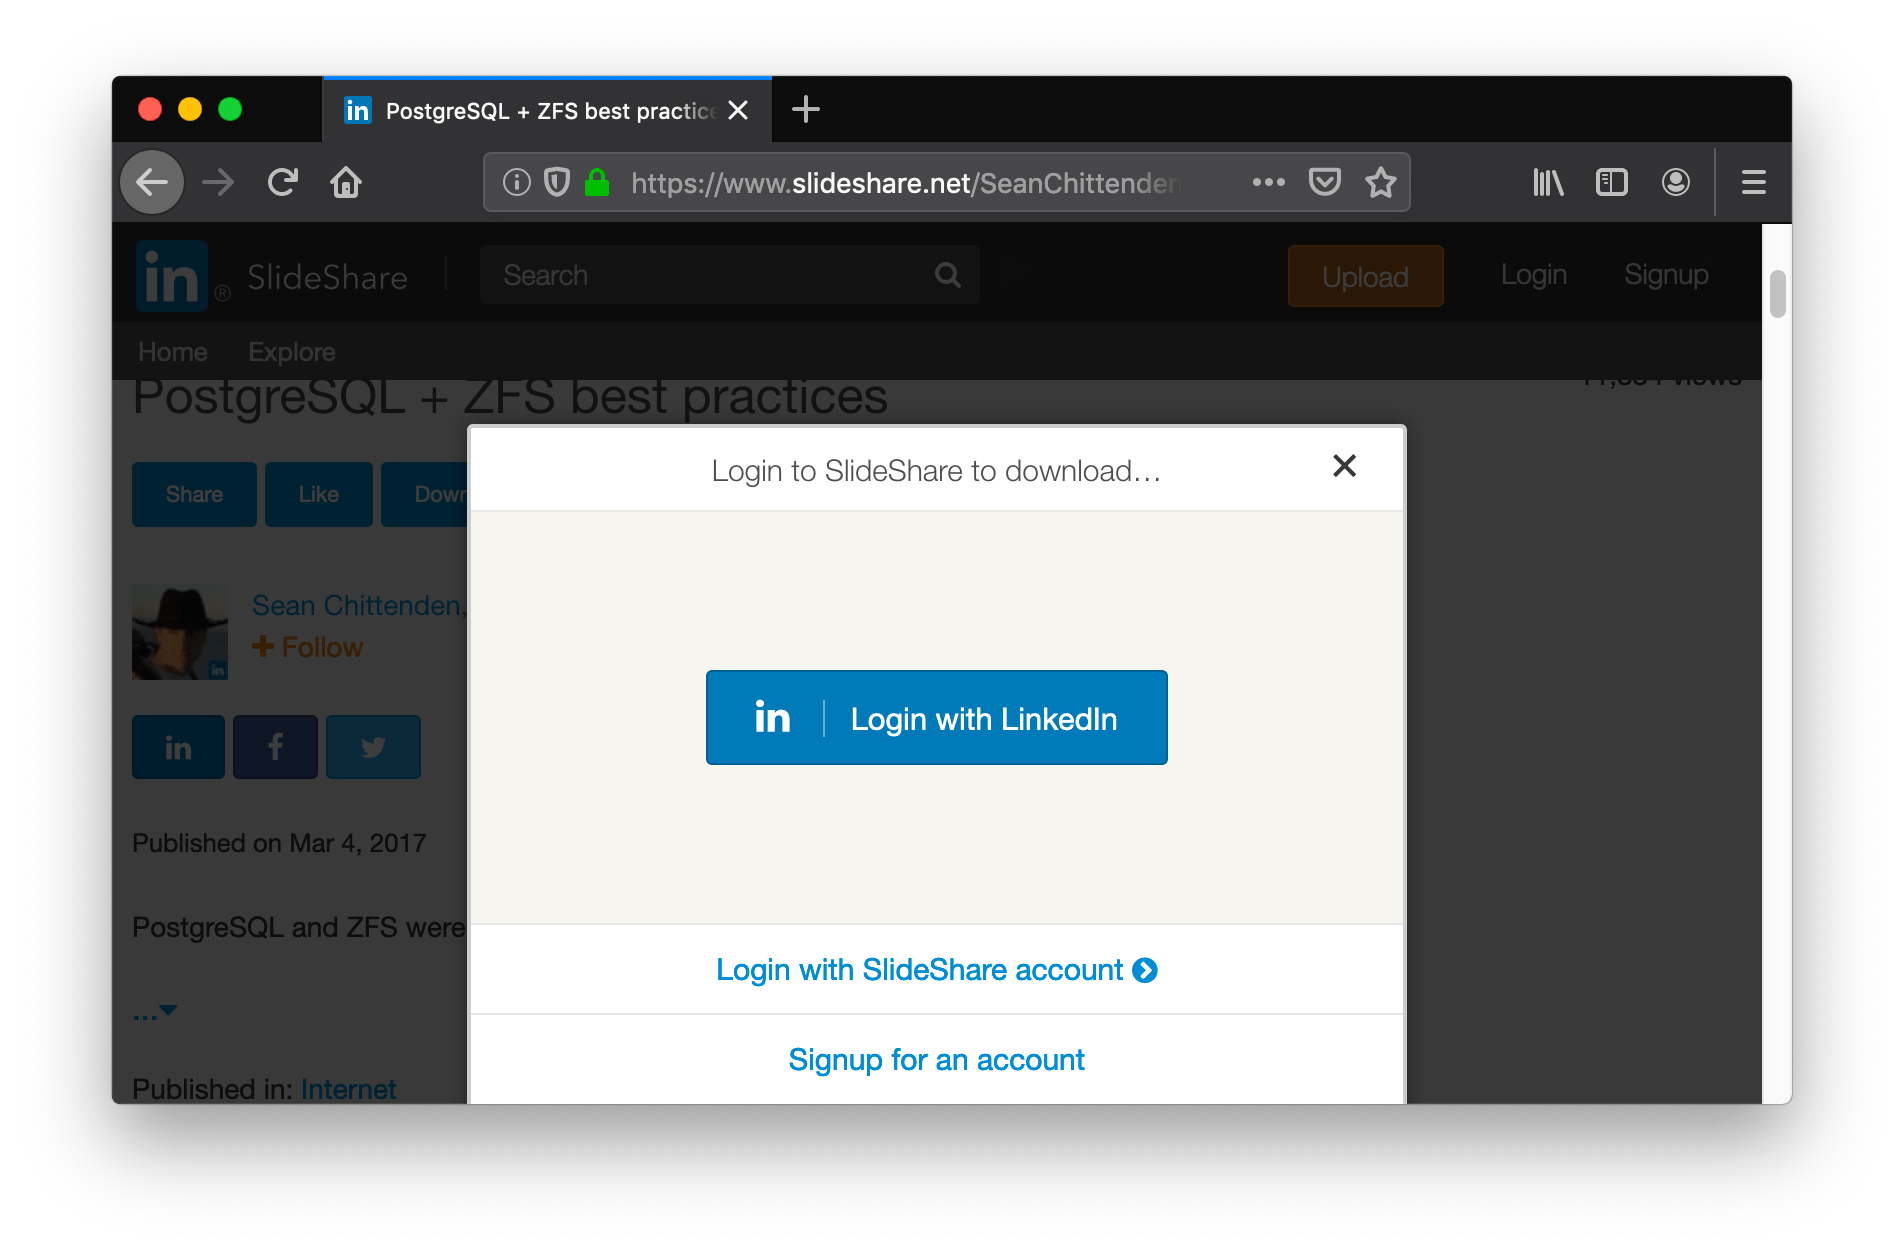Toggle the sidebar view icon
The height and width of the screenshot is (1252, 1904).
point(1612,182)
